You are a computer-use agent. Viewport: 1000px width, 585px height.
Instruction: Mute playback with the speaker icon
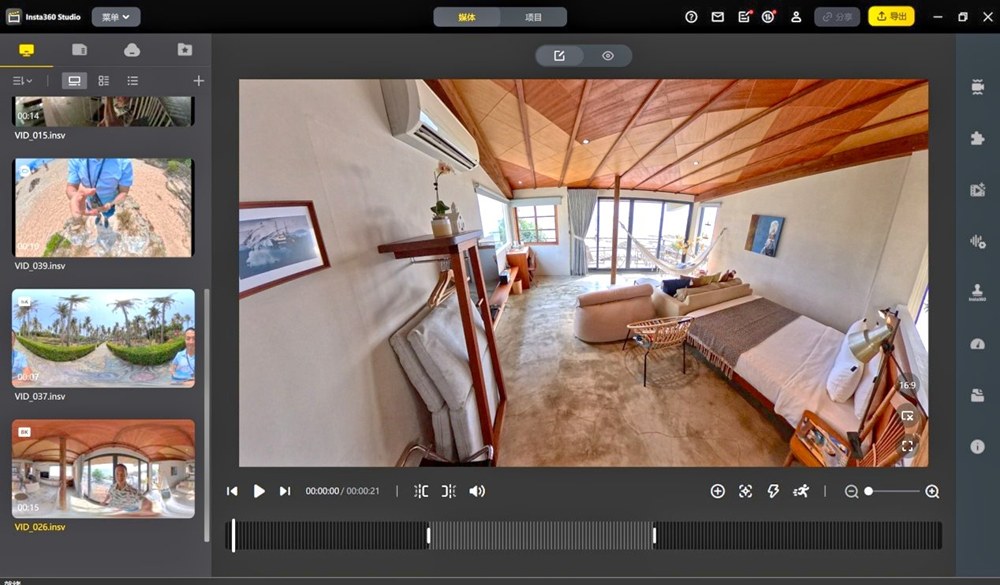click(x=477, y=491)
